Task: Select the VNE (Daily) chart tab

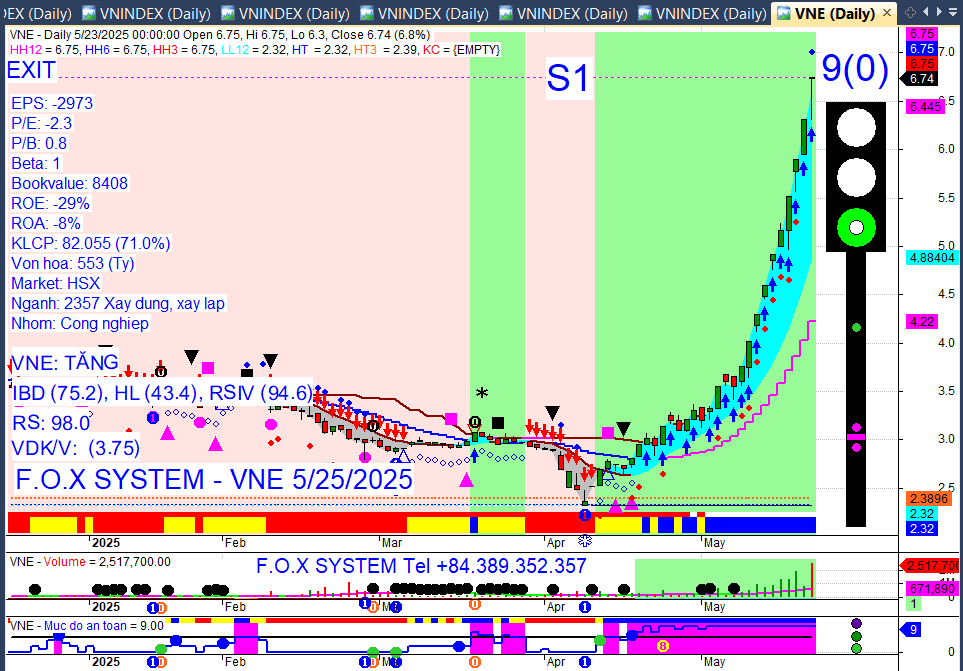Action: pos(833,13)
